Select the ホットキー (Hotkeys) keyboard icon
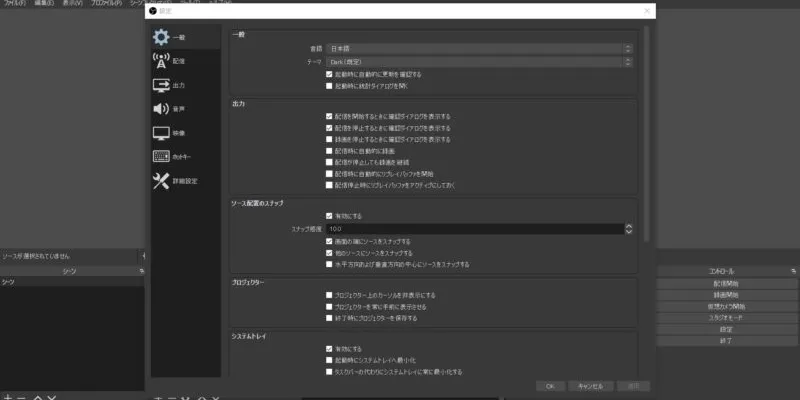 click(x=161, y=157)
